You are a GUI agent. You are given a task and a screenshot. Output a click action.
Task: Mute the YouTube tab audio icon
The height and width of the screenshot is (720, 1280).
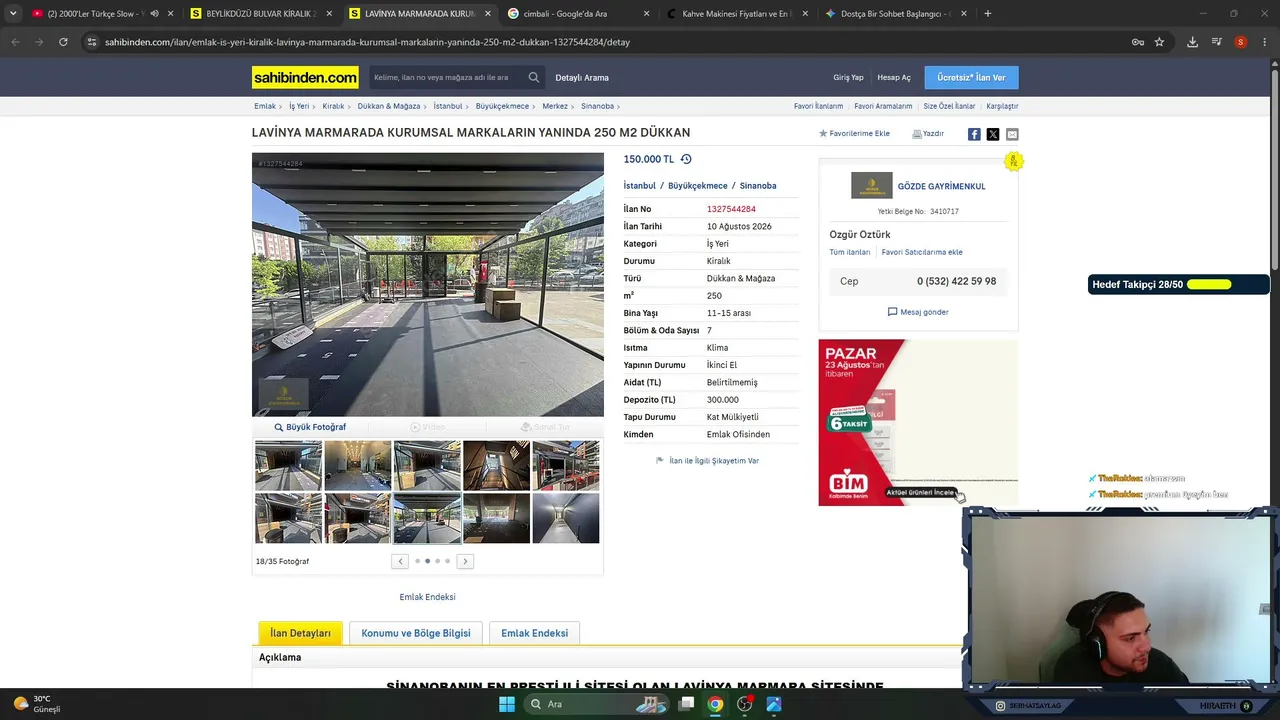(154, 14)
